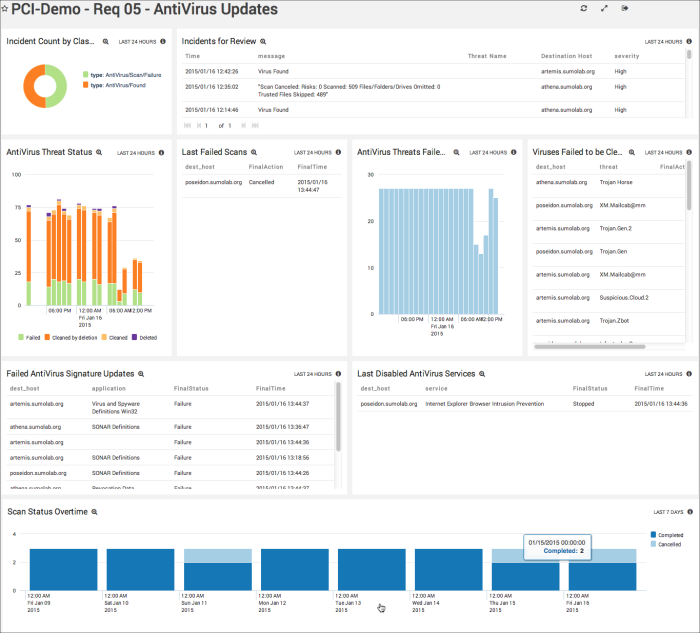Toggle Cleaned by deletion legend entry
The height and width of the screenshot is (633, 700).
[x=75, y=338]
